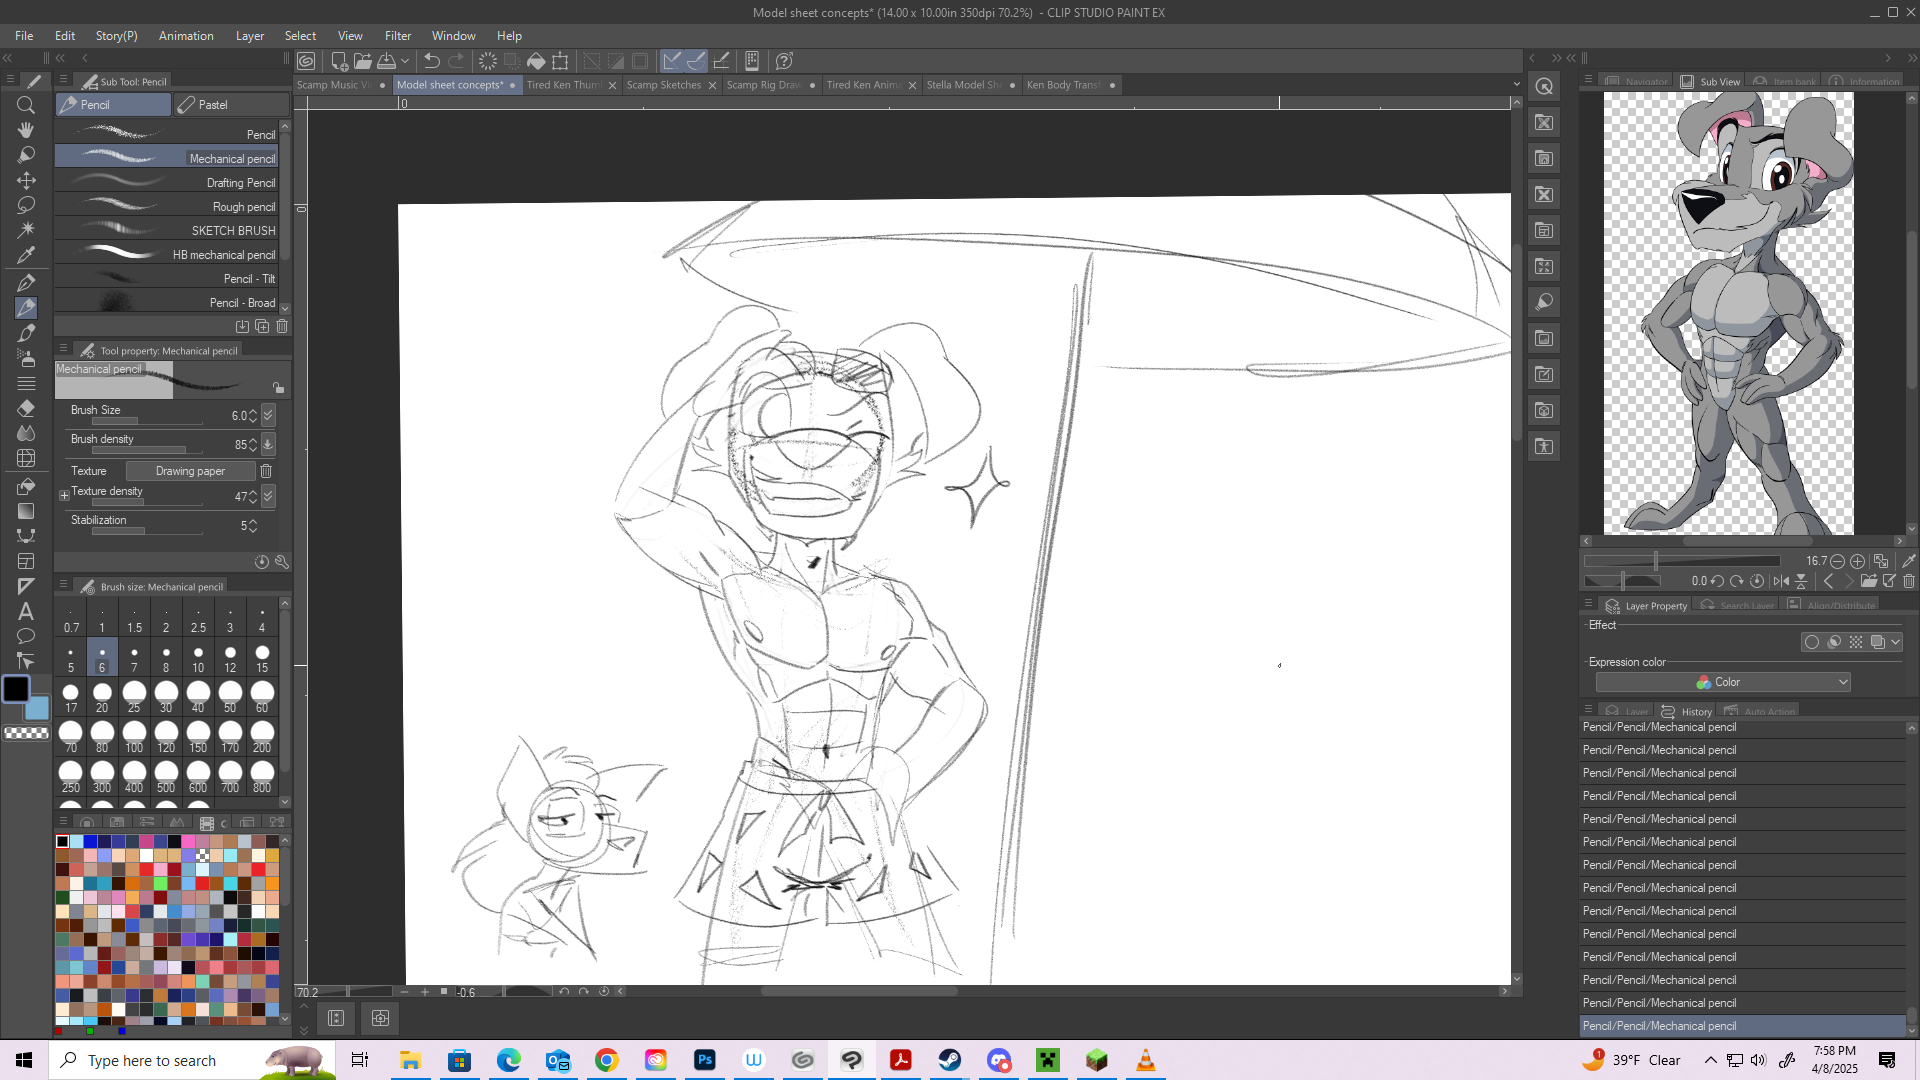Screen dimensions: 1920x1080
Task: Choose the Lasso selection tool
Action: coord(26,205)
